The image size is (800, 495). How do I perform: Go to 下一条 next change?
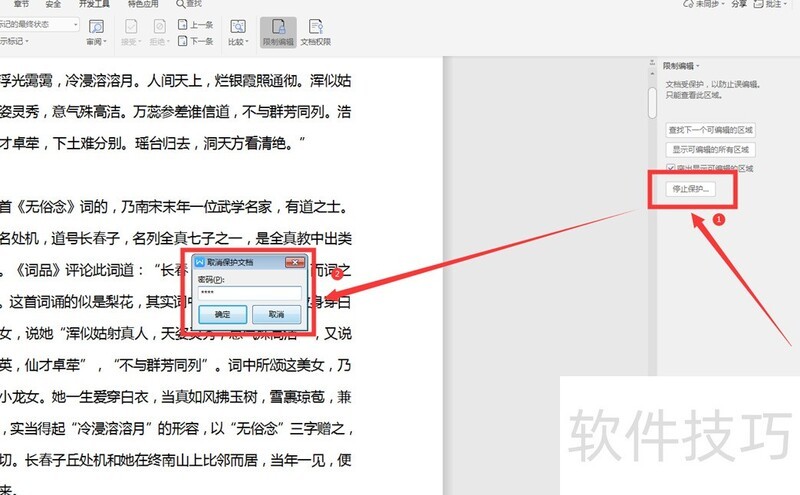click(195, 41)
